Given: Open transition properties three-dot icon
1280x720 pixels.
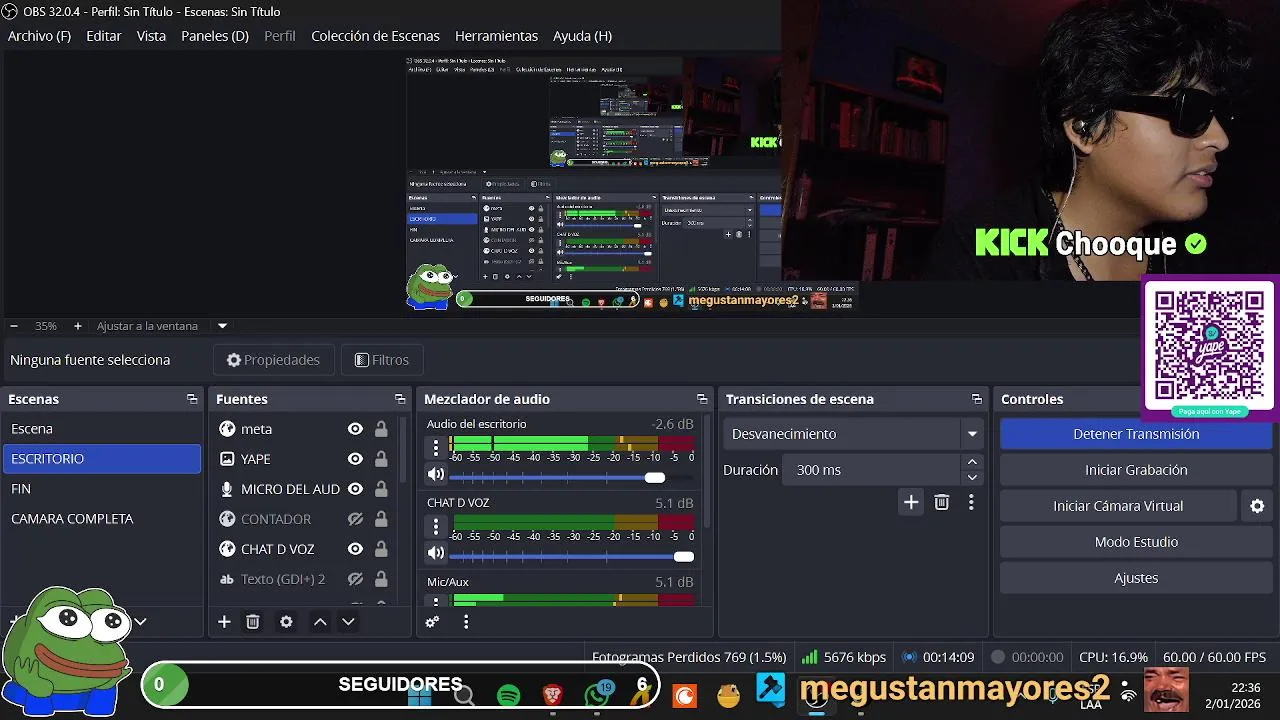Looking at the screenshot, I should tap(971, 502).
